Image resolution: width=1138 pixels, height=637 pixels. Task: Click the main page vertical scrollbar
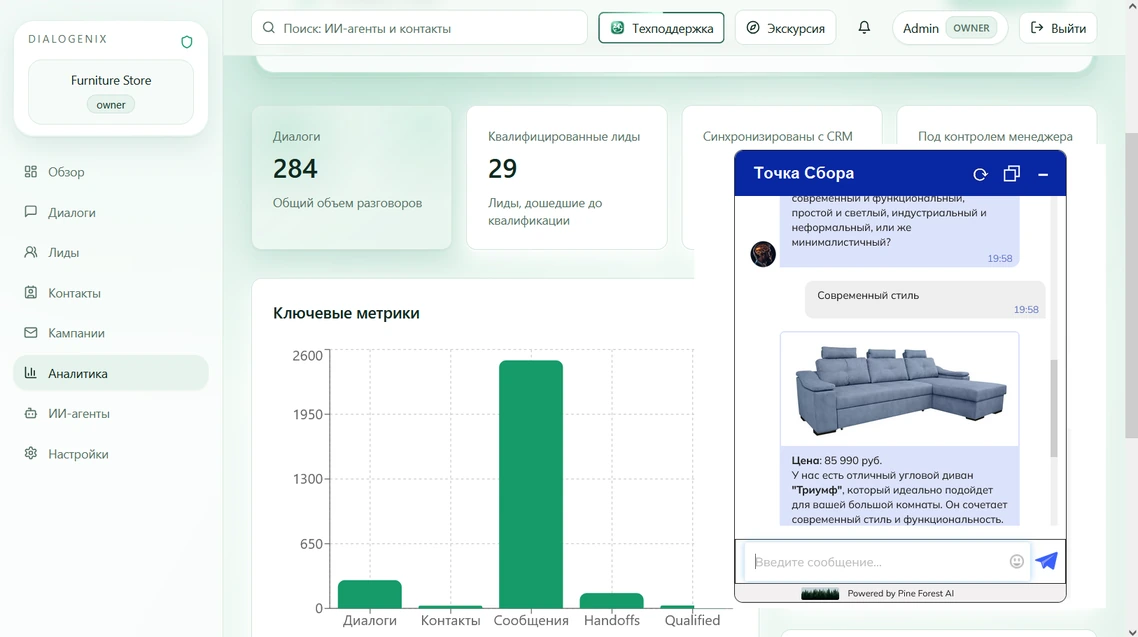[1131, 286]
